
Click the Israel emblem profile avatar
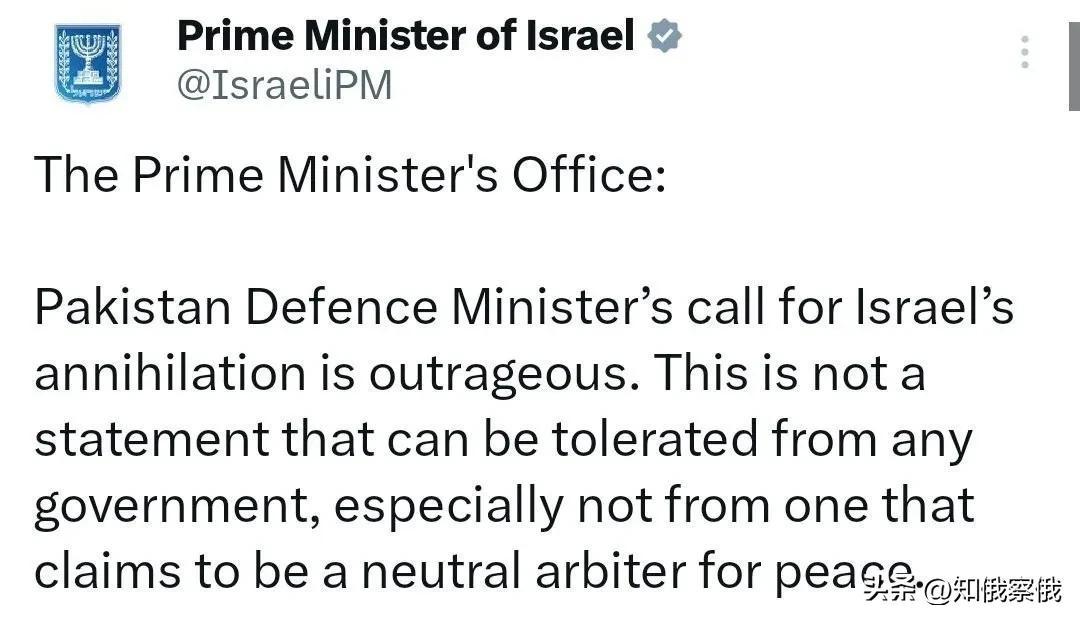(89, 66)
